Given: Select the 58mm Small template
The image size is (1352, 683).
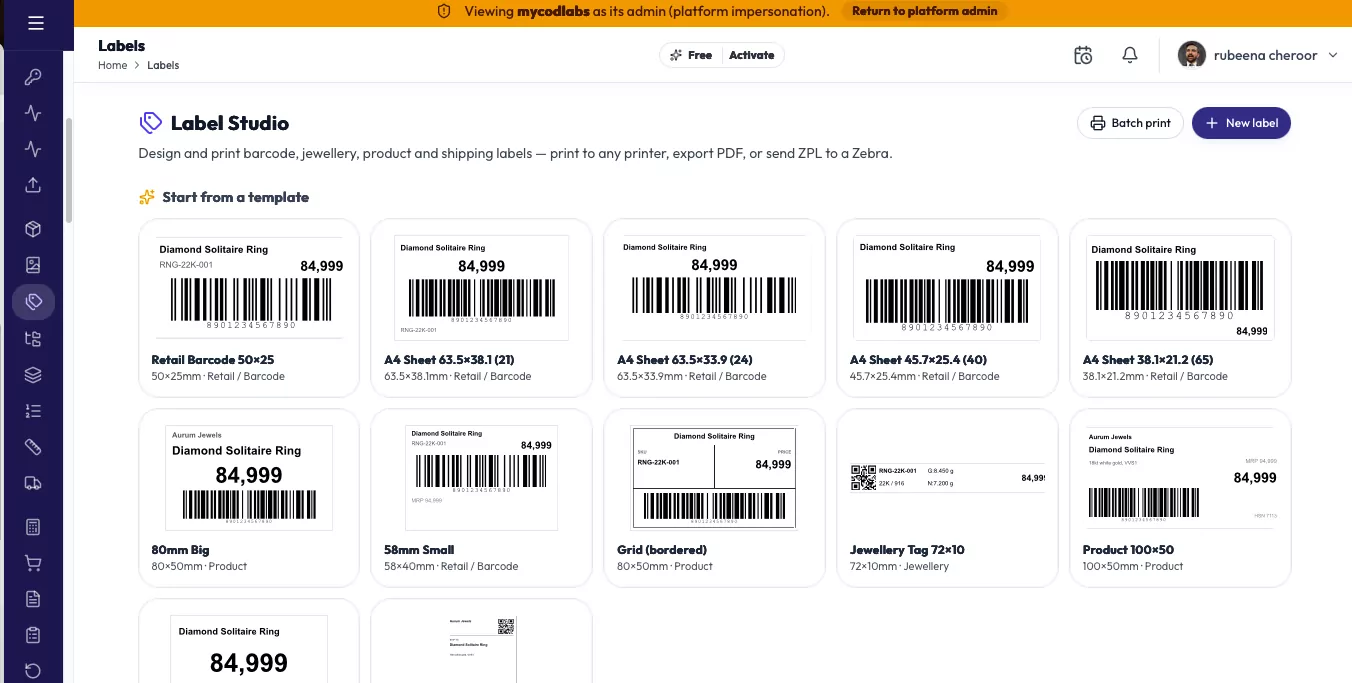Looking at the screenshot, I should pos(481,498).
